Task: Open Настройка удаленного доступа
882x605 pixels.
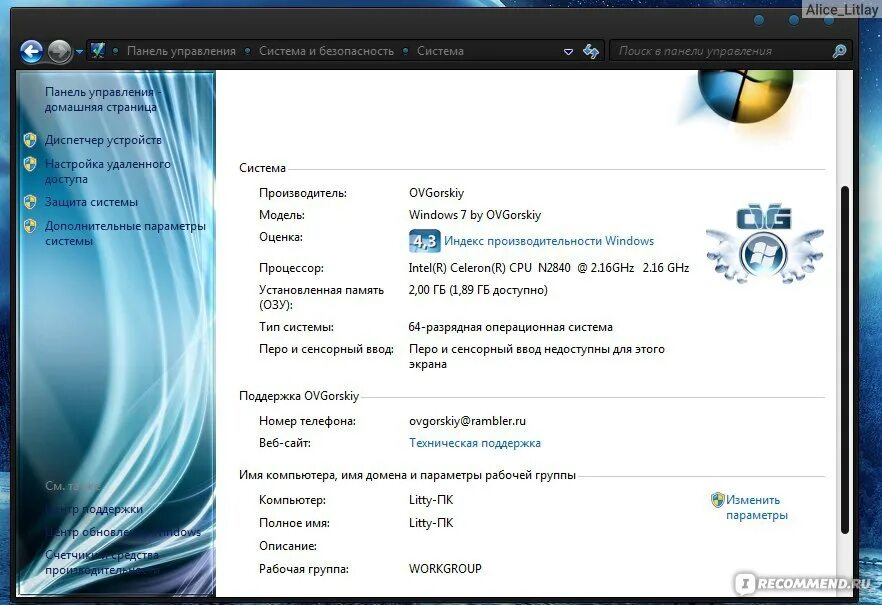Action: pyautogui.click(x=107, y=171)
